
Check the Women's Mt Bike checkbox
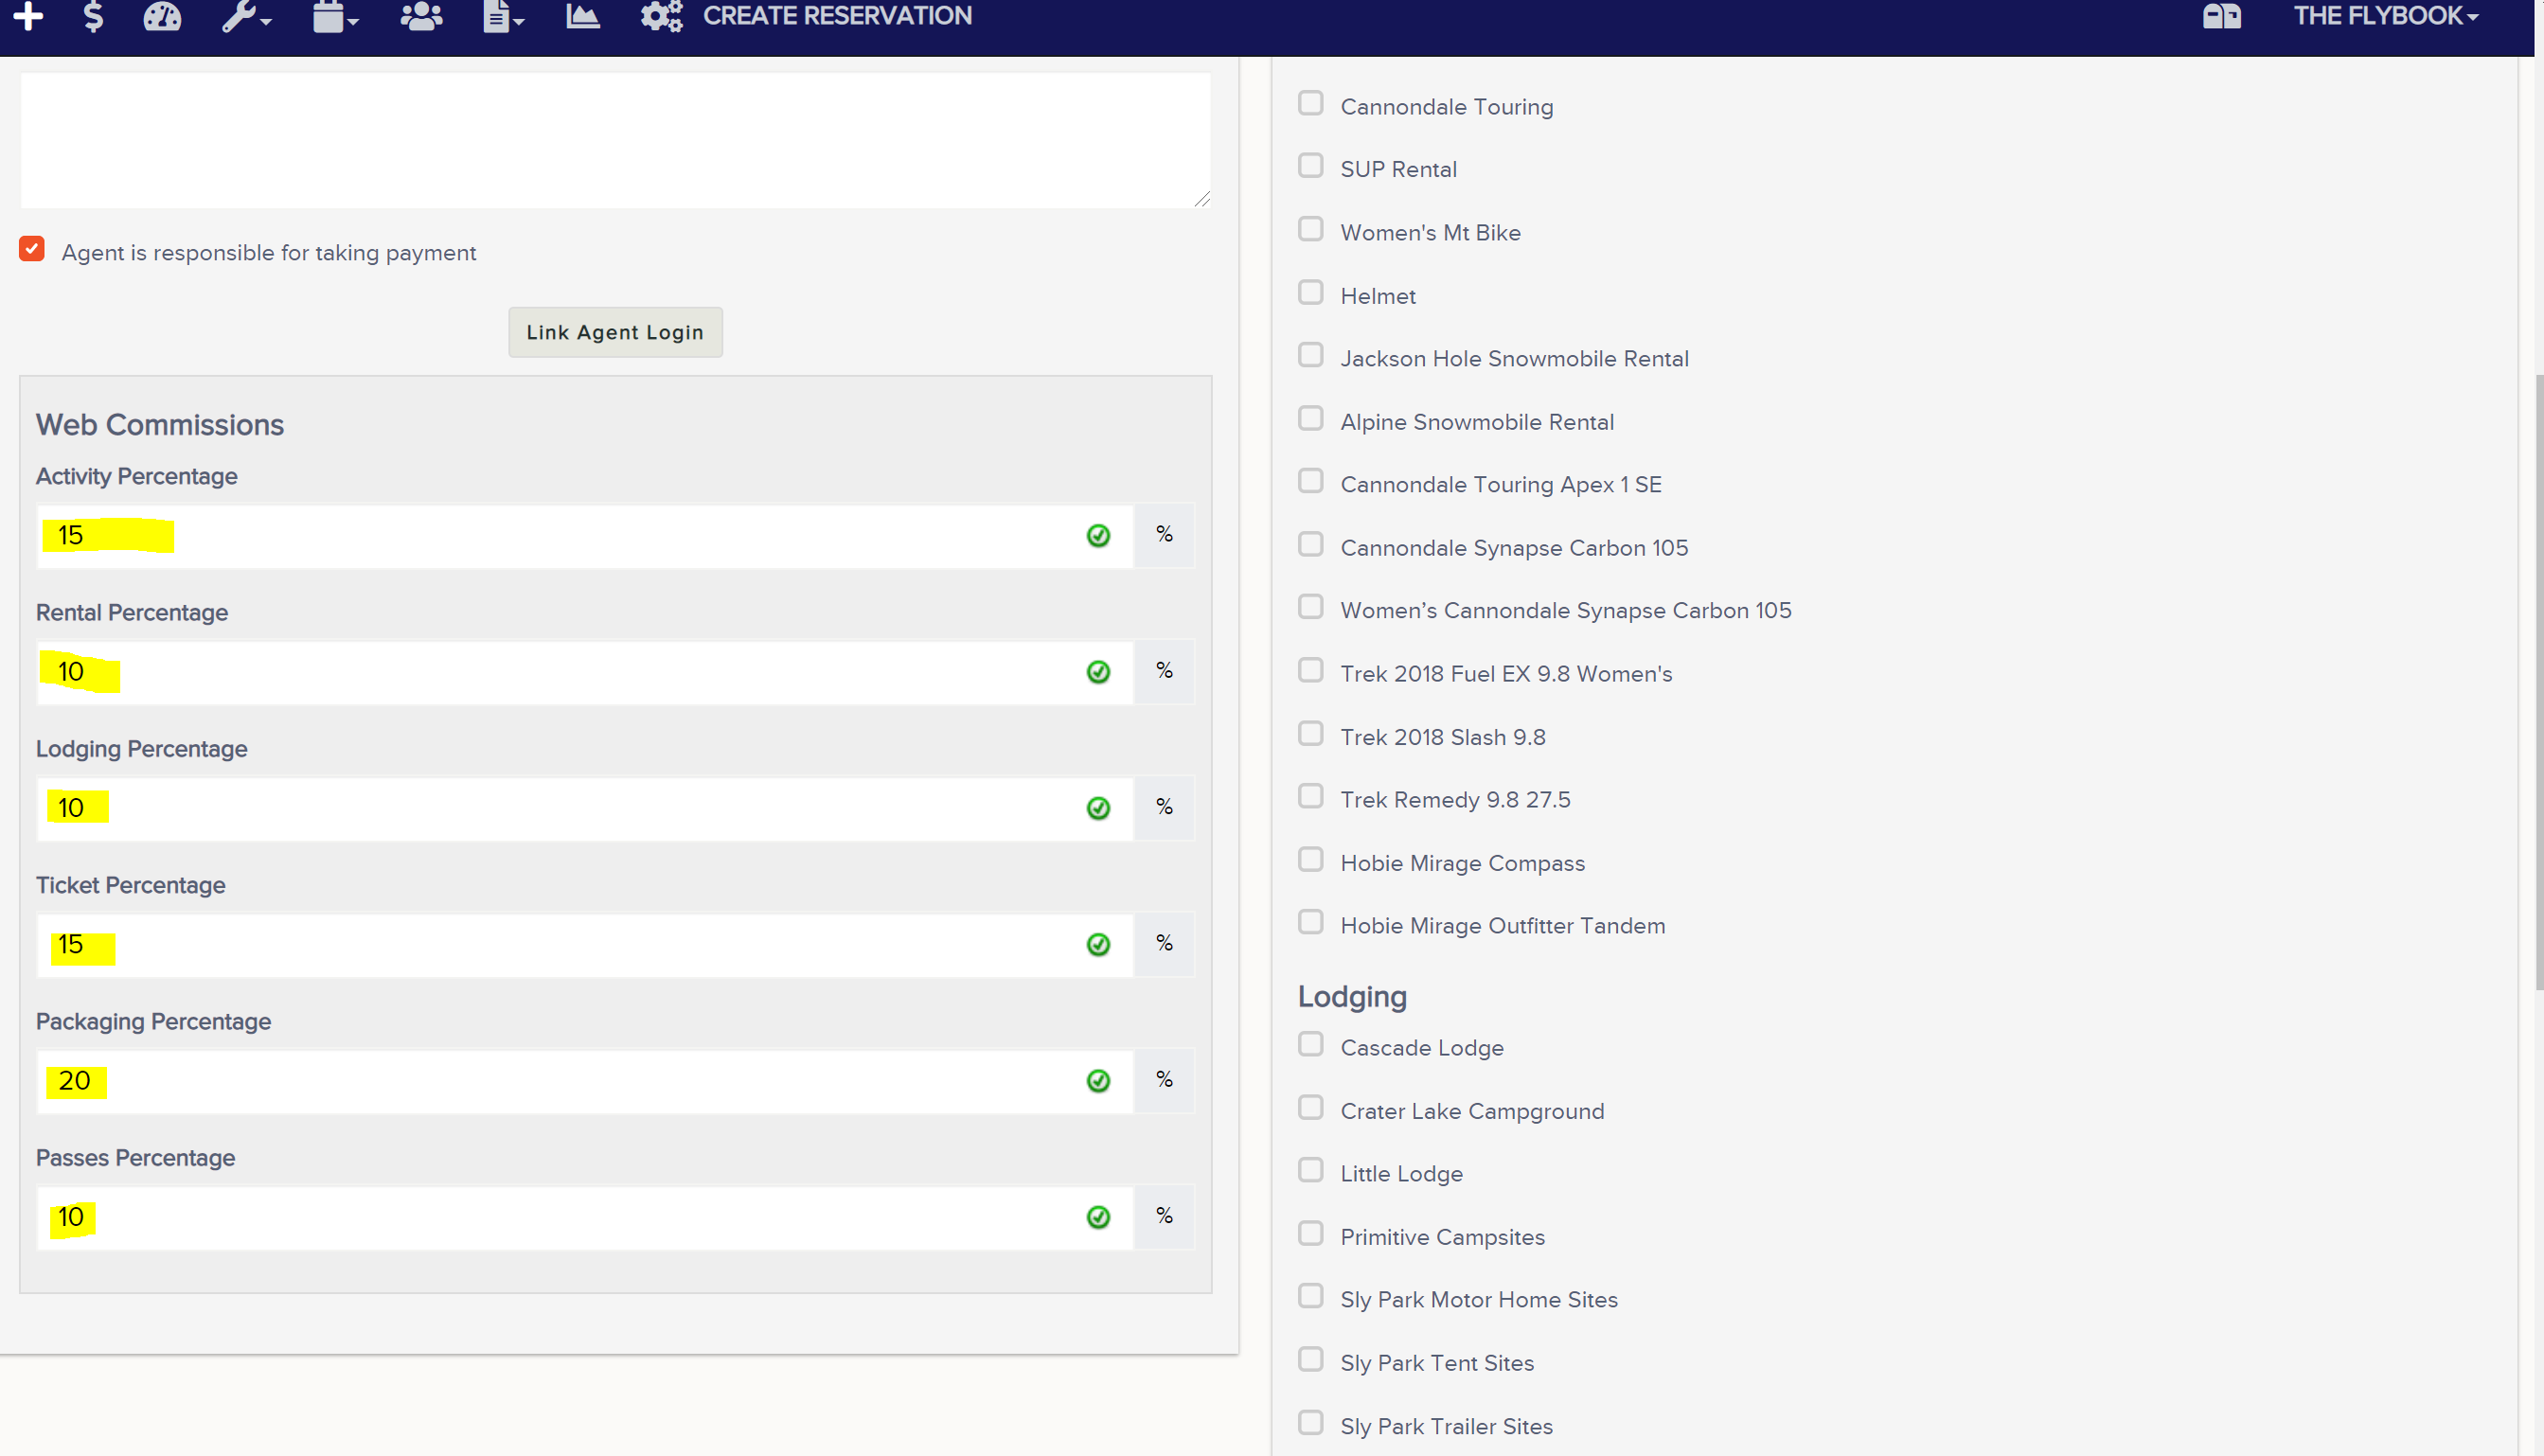[1310, 229]
